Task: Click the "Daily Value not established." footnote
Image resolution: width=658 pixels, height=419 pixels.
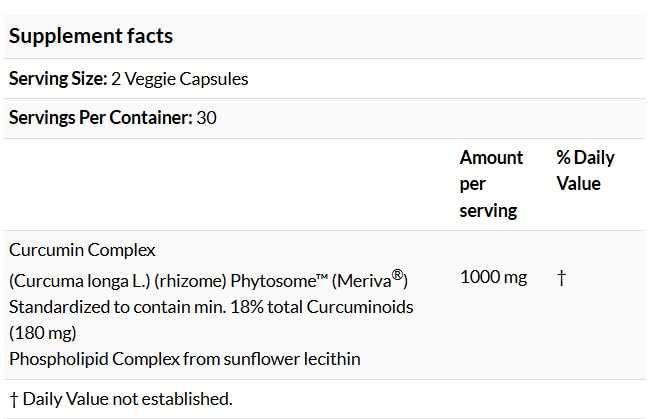Action: (x=127, y=399)
